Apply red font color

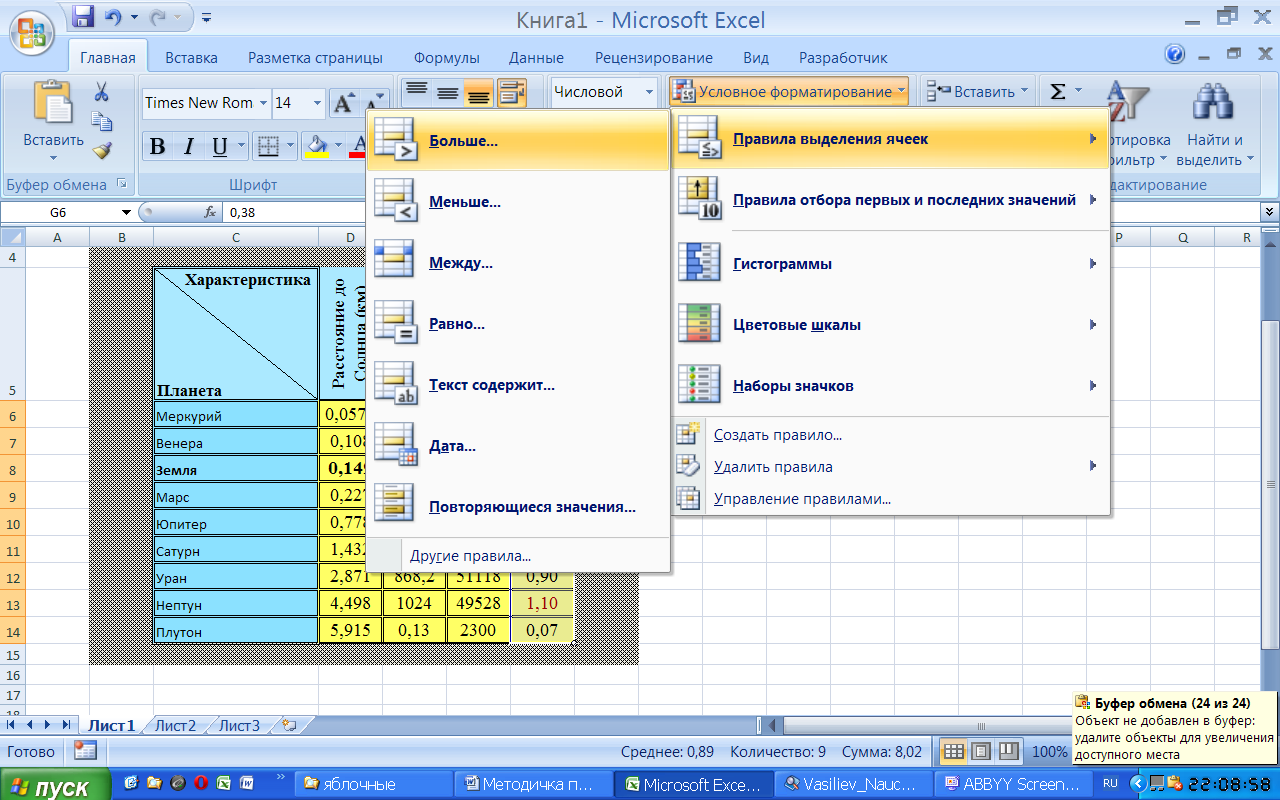tap(359, 147)
